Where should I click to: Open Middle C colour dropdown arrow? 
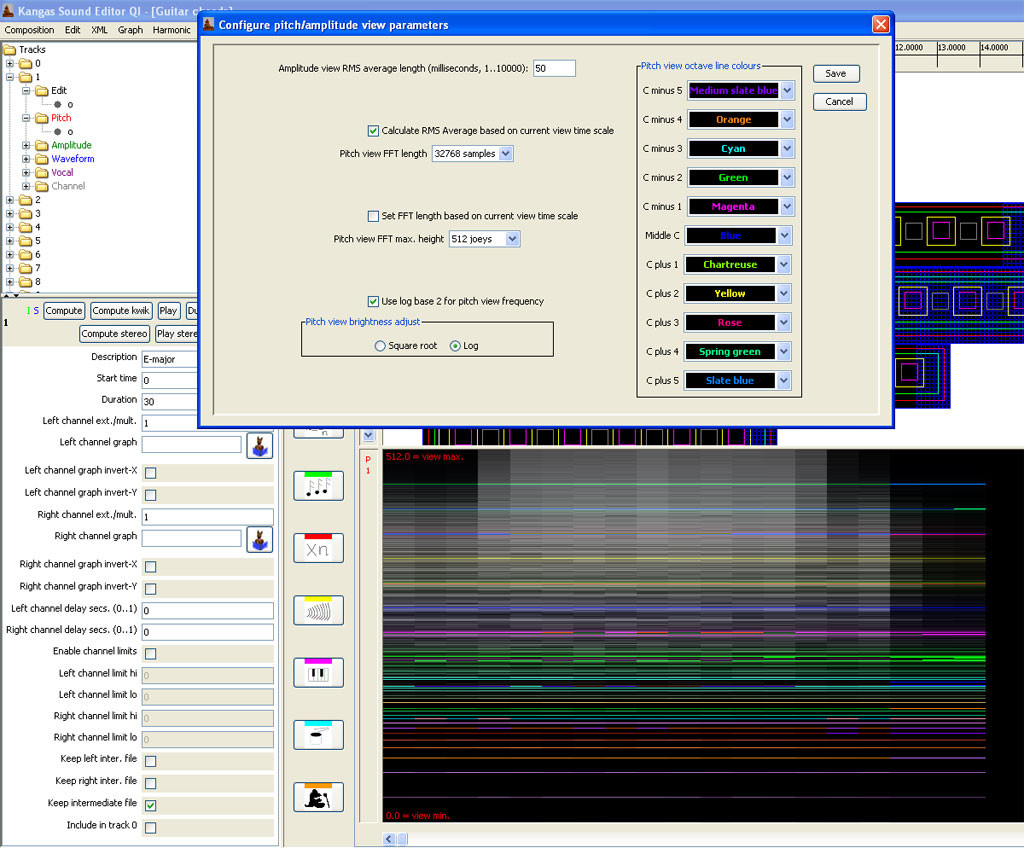[784, 235]
